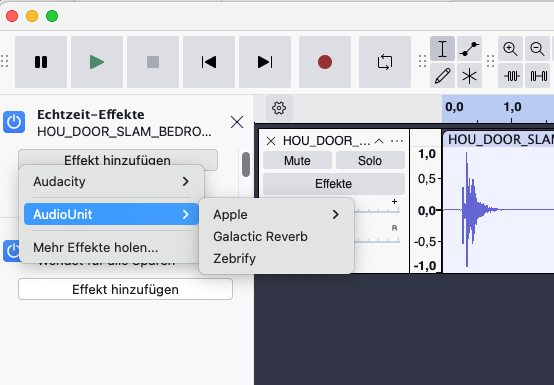Screen dimensions: 554x385
Task: Click the red Record button
Action: tap(325, 62)
